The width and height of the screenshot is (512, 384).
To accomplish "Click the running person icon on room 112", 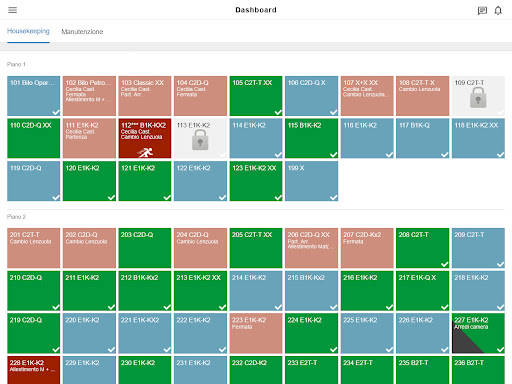I will [x=145, y=153].
